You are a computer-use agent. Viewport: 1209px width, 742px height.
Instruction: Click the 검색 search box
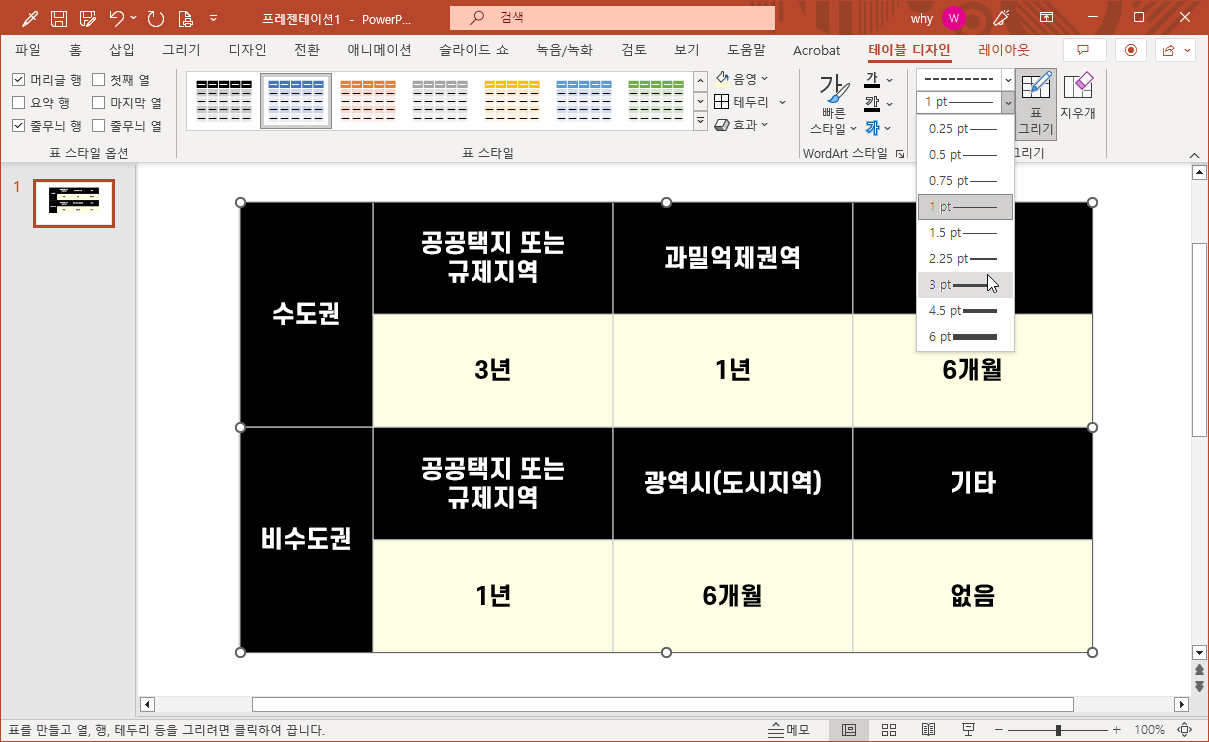[612, 18]
